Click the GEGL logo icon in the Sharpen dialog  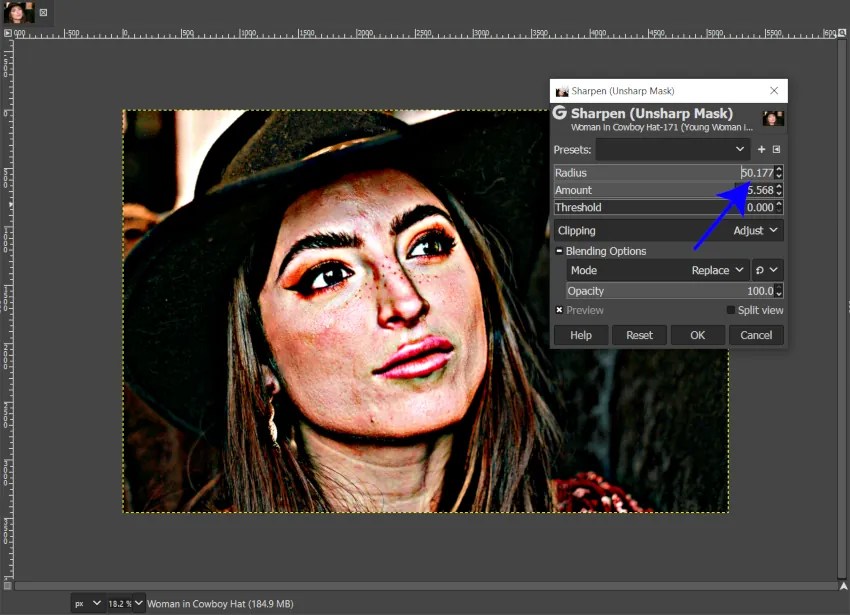558,114
